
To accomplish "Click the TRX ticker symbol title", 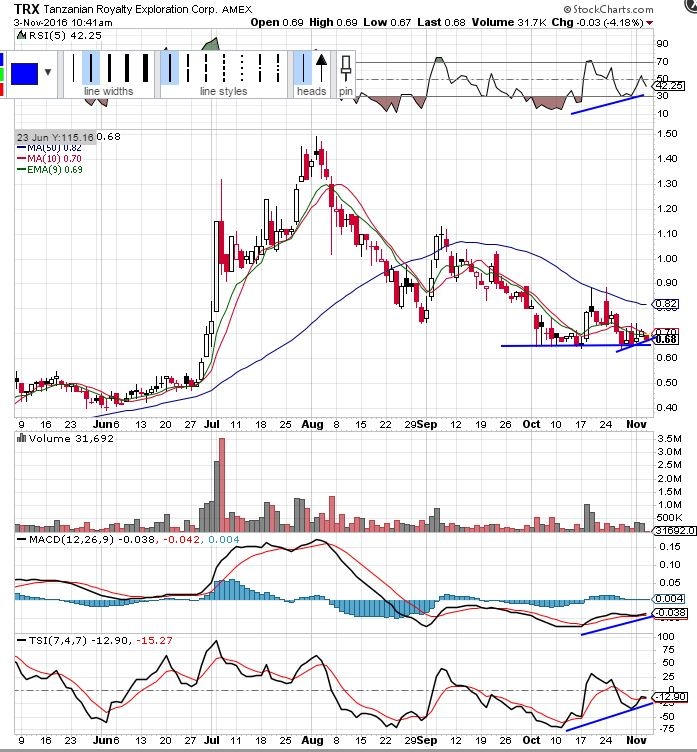I will click(26, 7).
